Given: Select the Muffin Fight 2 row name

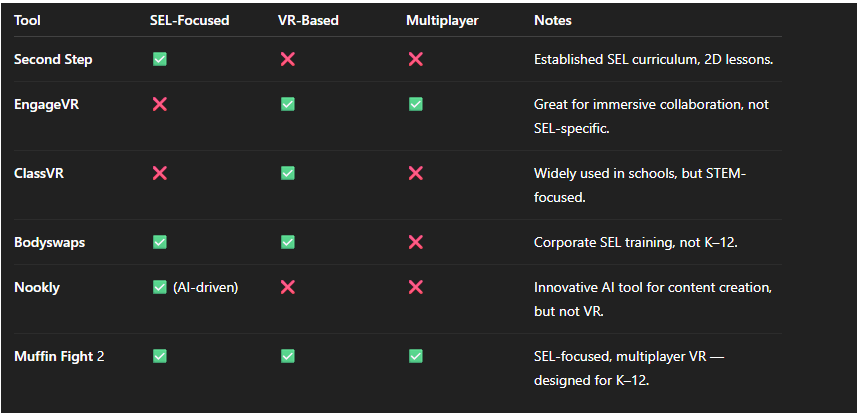Looking at the screenshot, I should [58, 356].
